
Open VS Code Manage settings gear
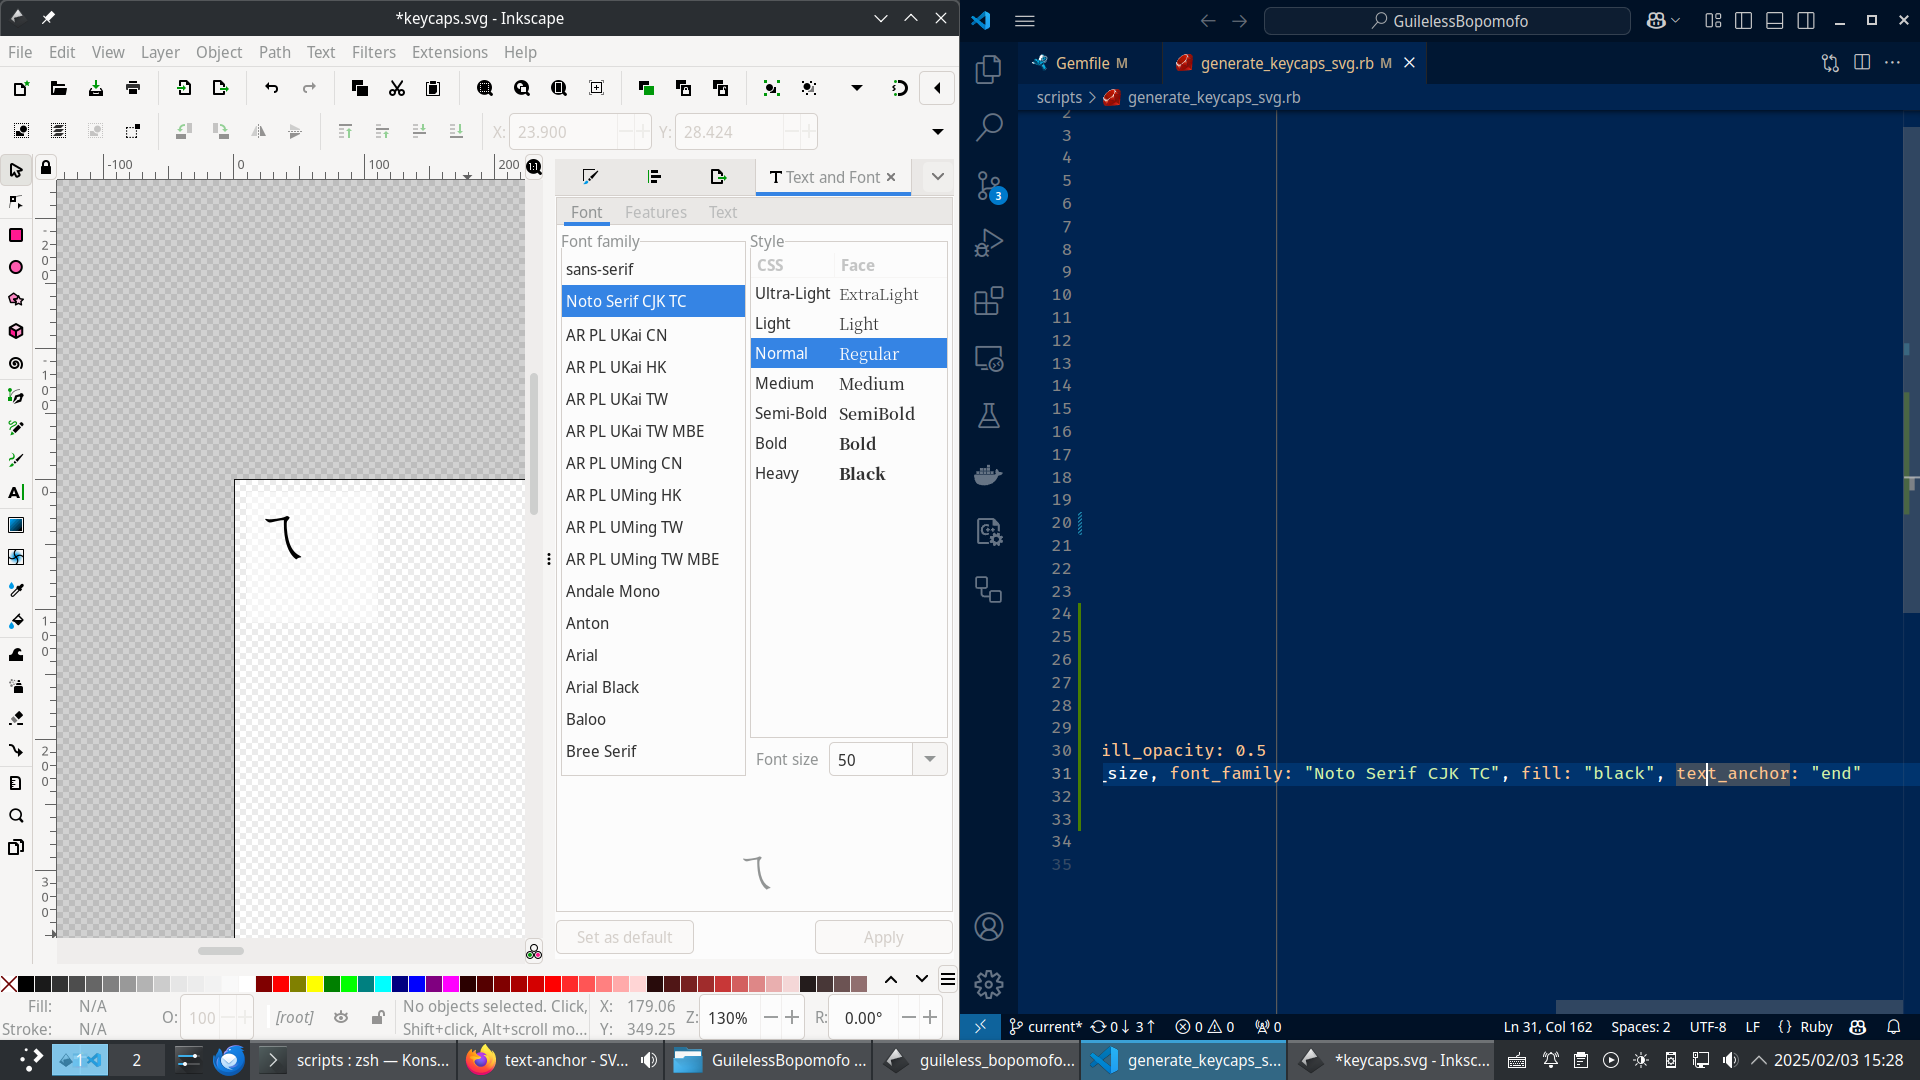989,984
